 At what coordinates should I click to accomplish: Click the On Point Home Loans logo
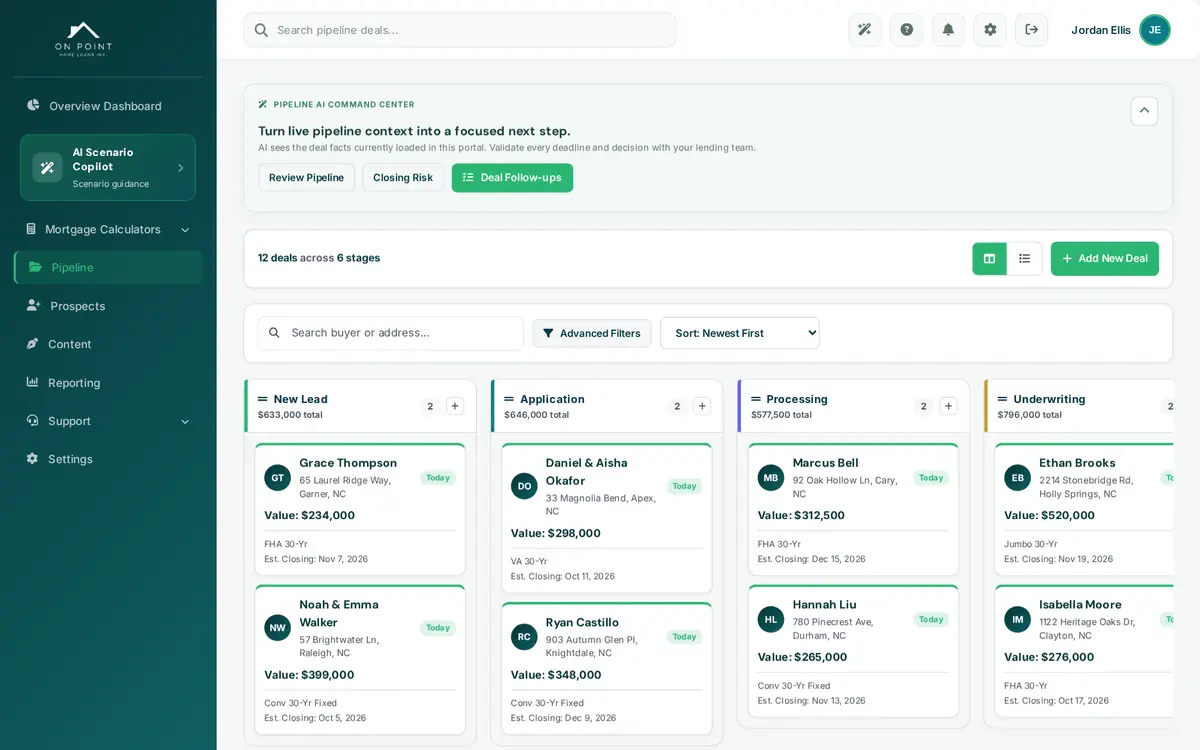click(x=83, y=39)
